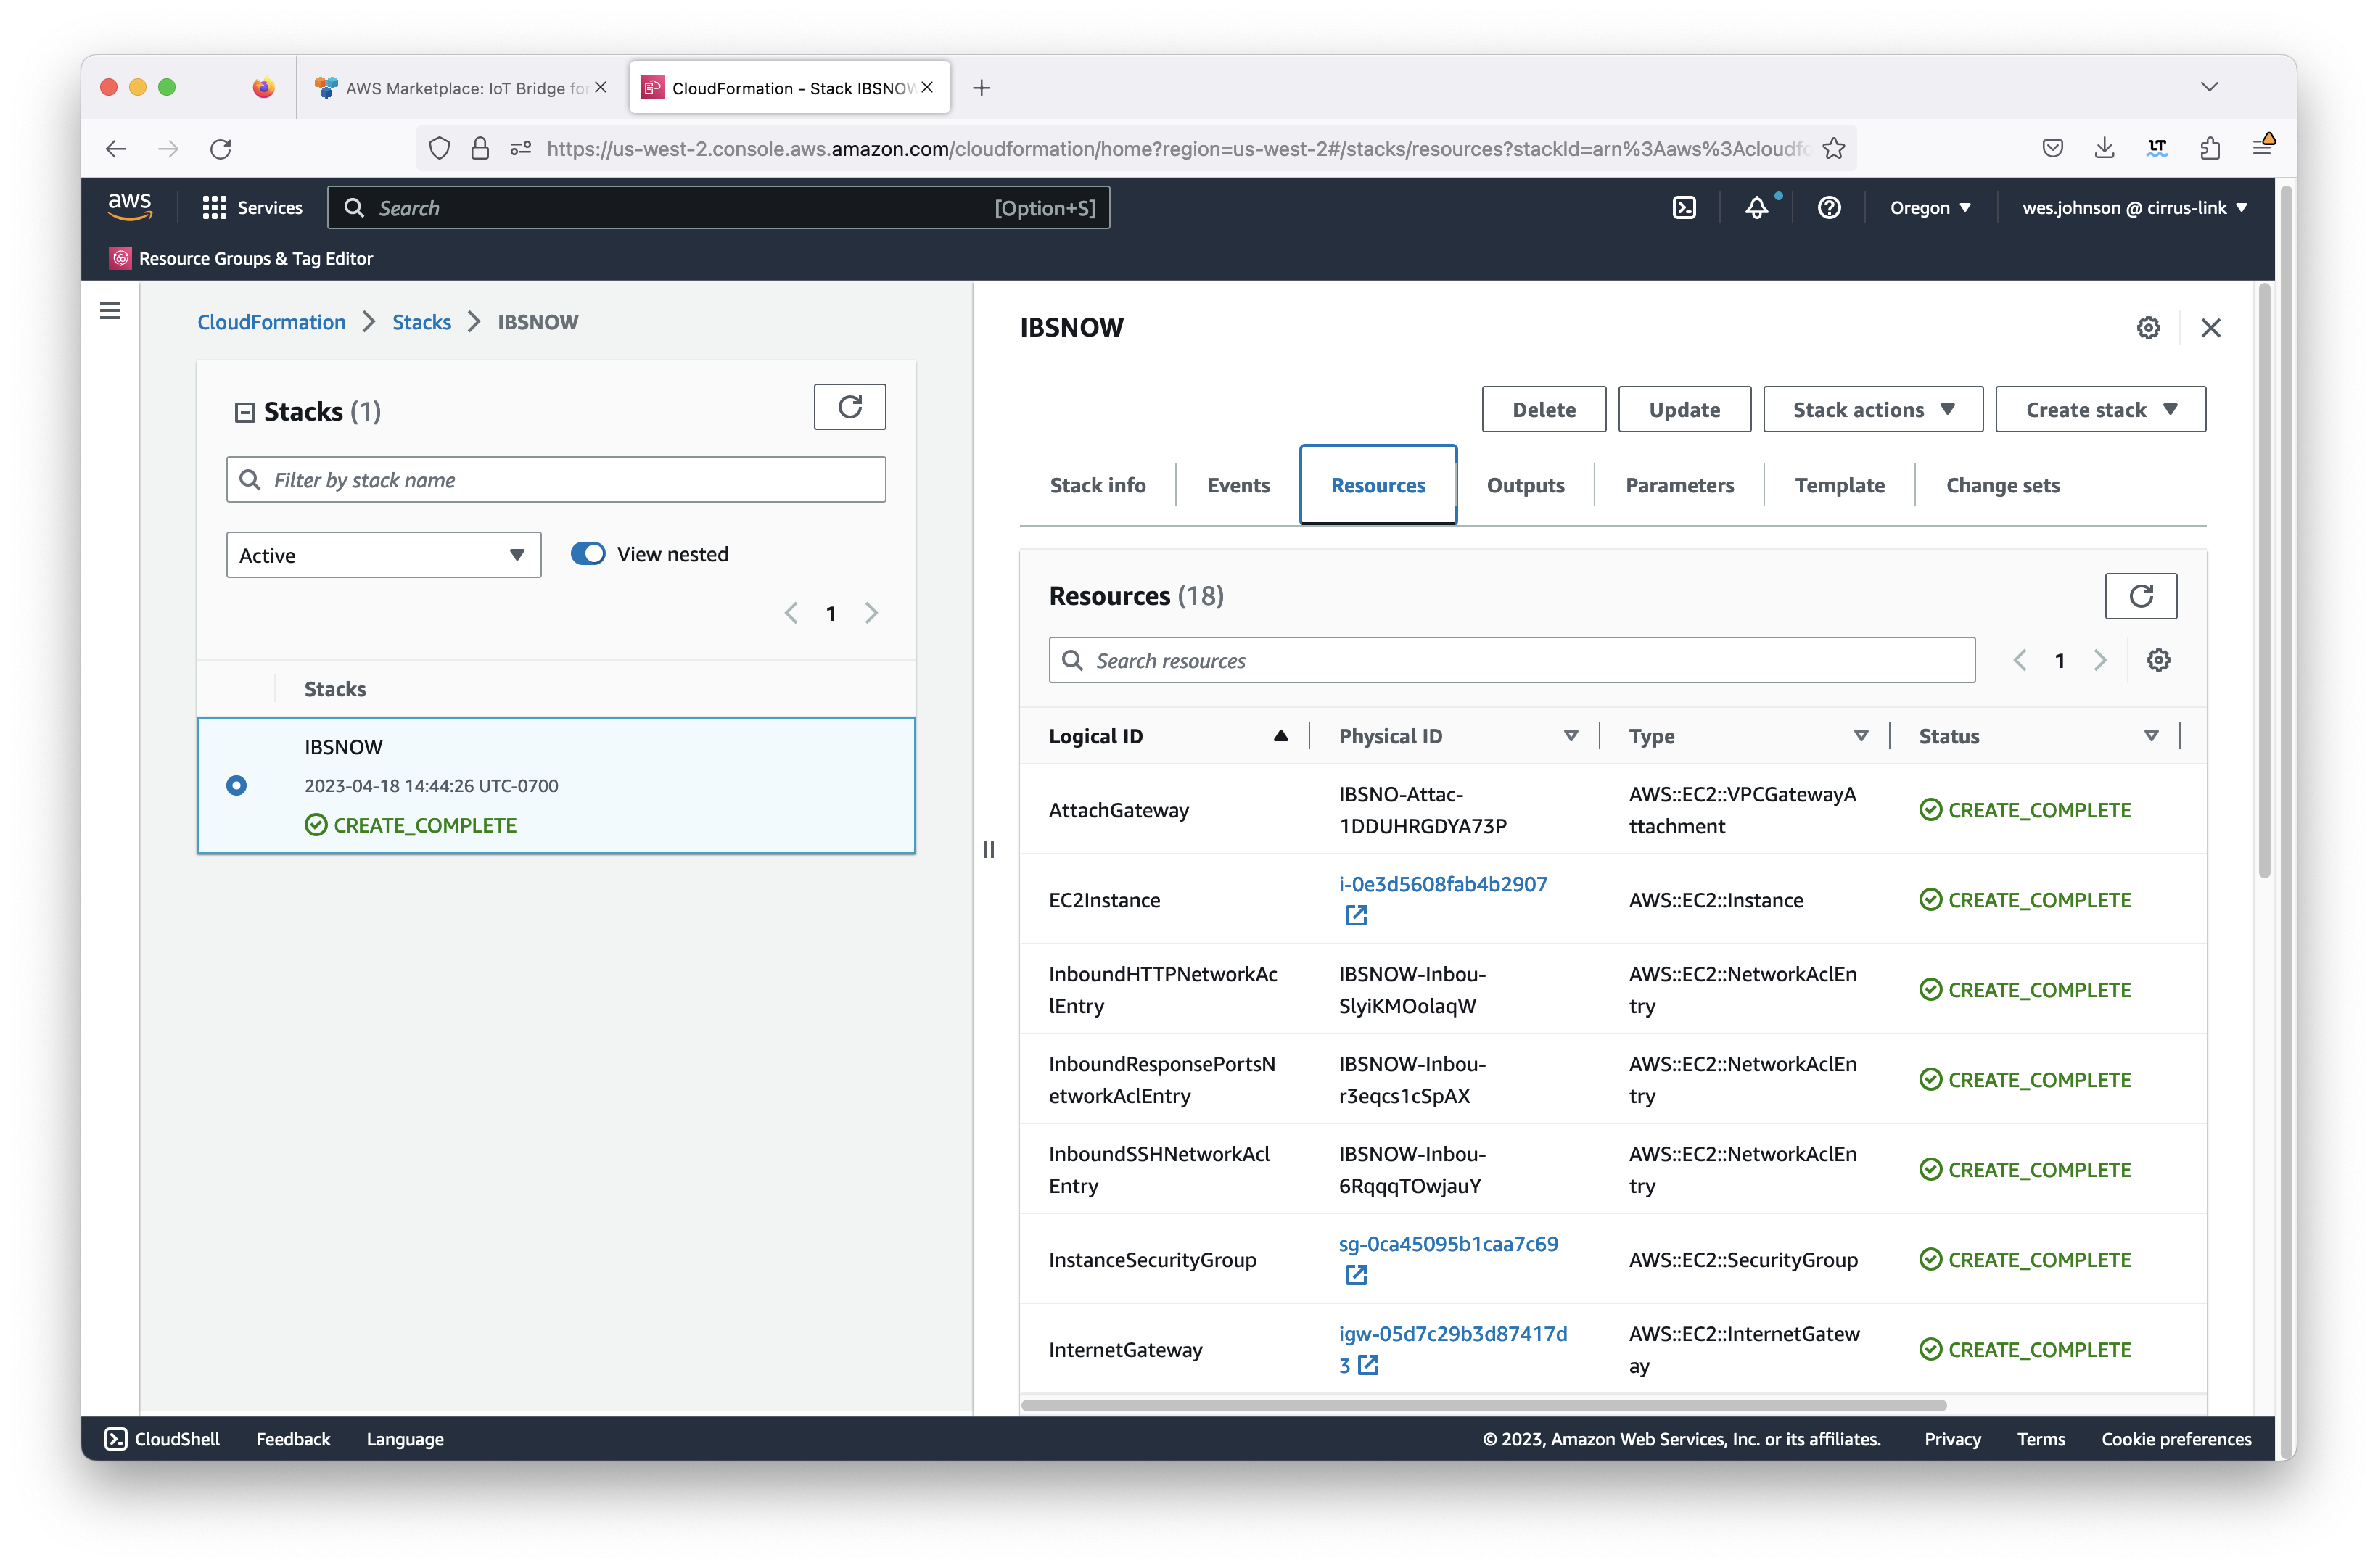The height and width of the screenshot is (1568, 2378).
Task: Follow the CloudFormation breadcrumb link
Action: coord(271,322)
